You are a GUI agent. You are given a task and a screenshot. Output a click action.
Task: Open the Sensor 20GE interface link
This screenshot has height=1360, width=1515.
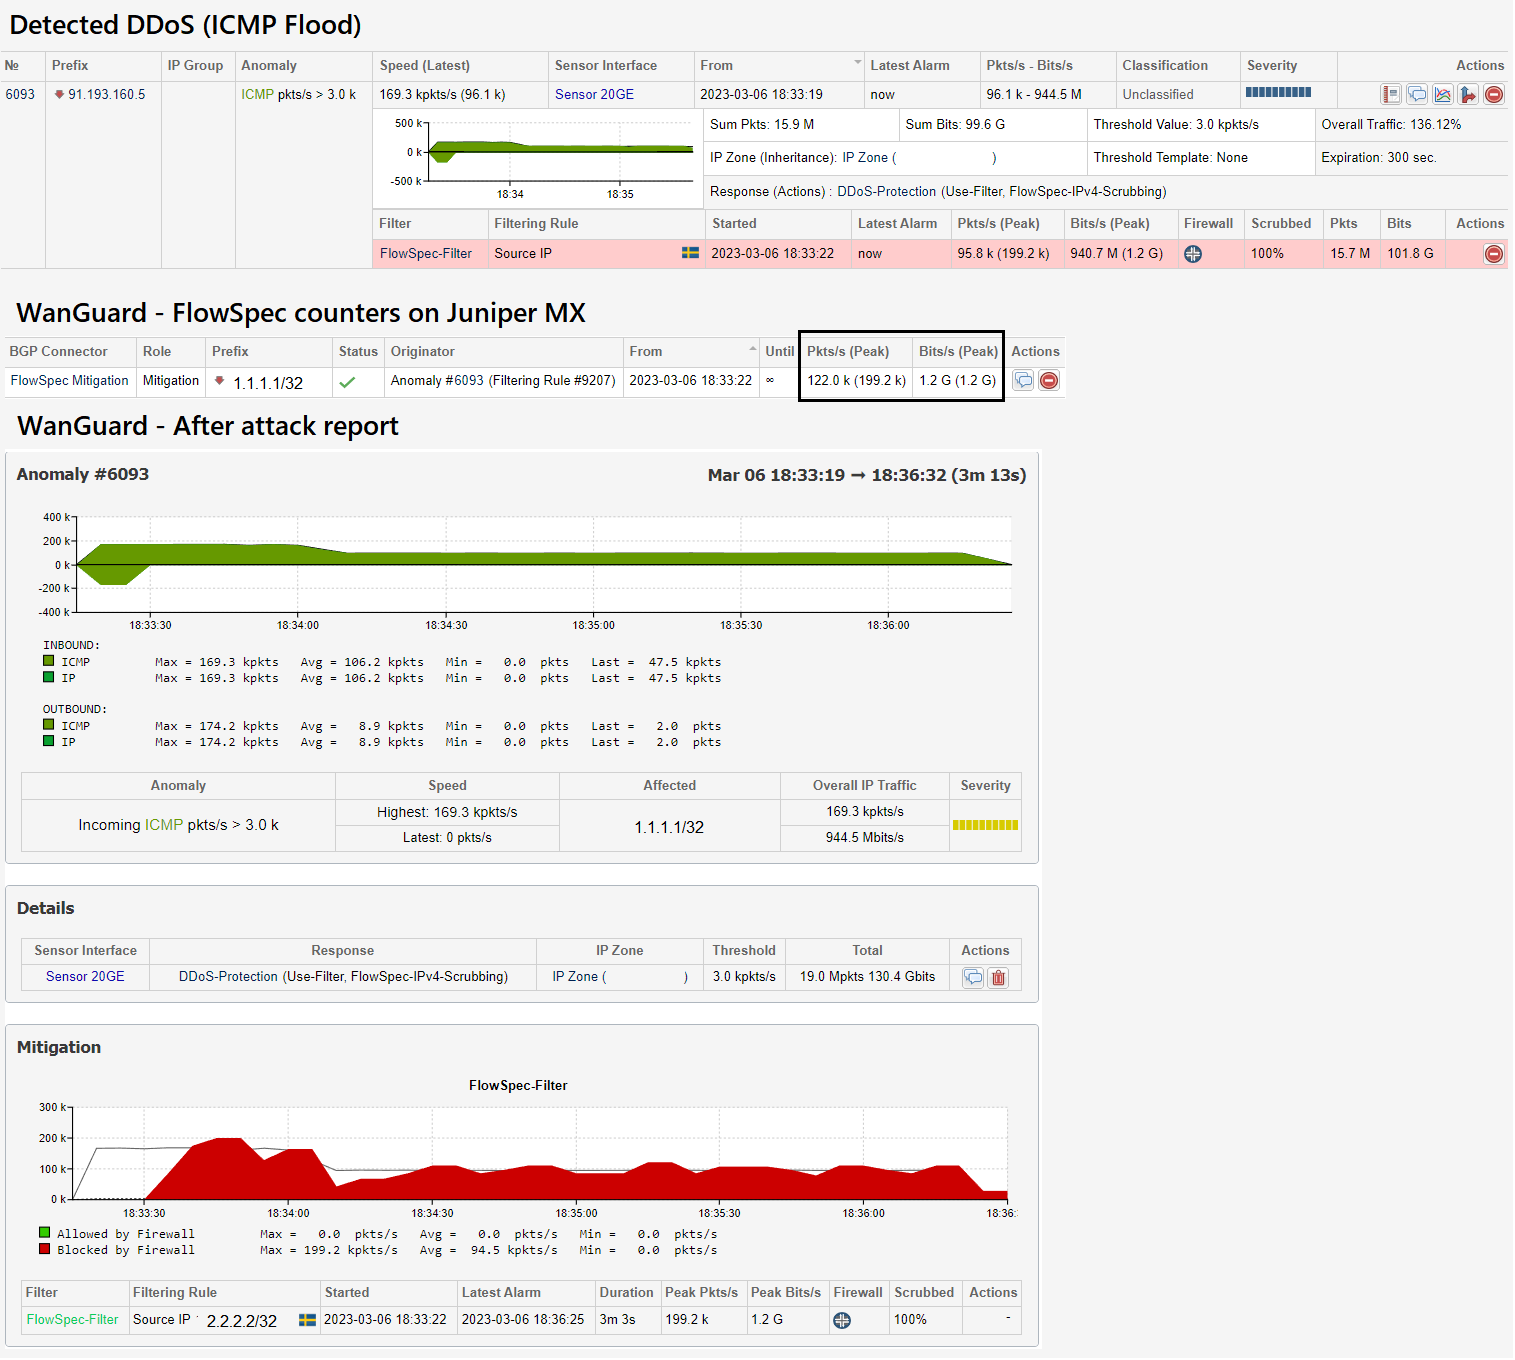click(x=84, y=976)
